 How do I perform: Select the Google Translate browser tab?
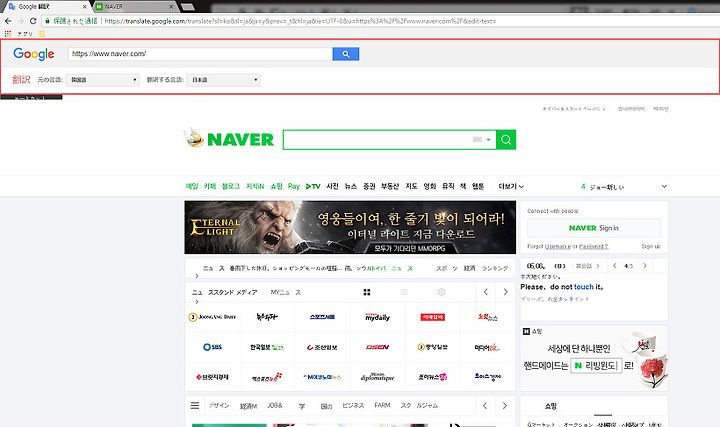click(x=46, y=6)
